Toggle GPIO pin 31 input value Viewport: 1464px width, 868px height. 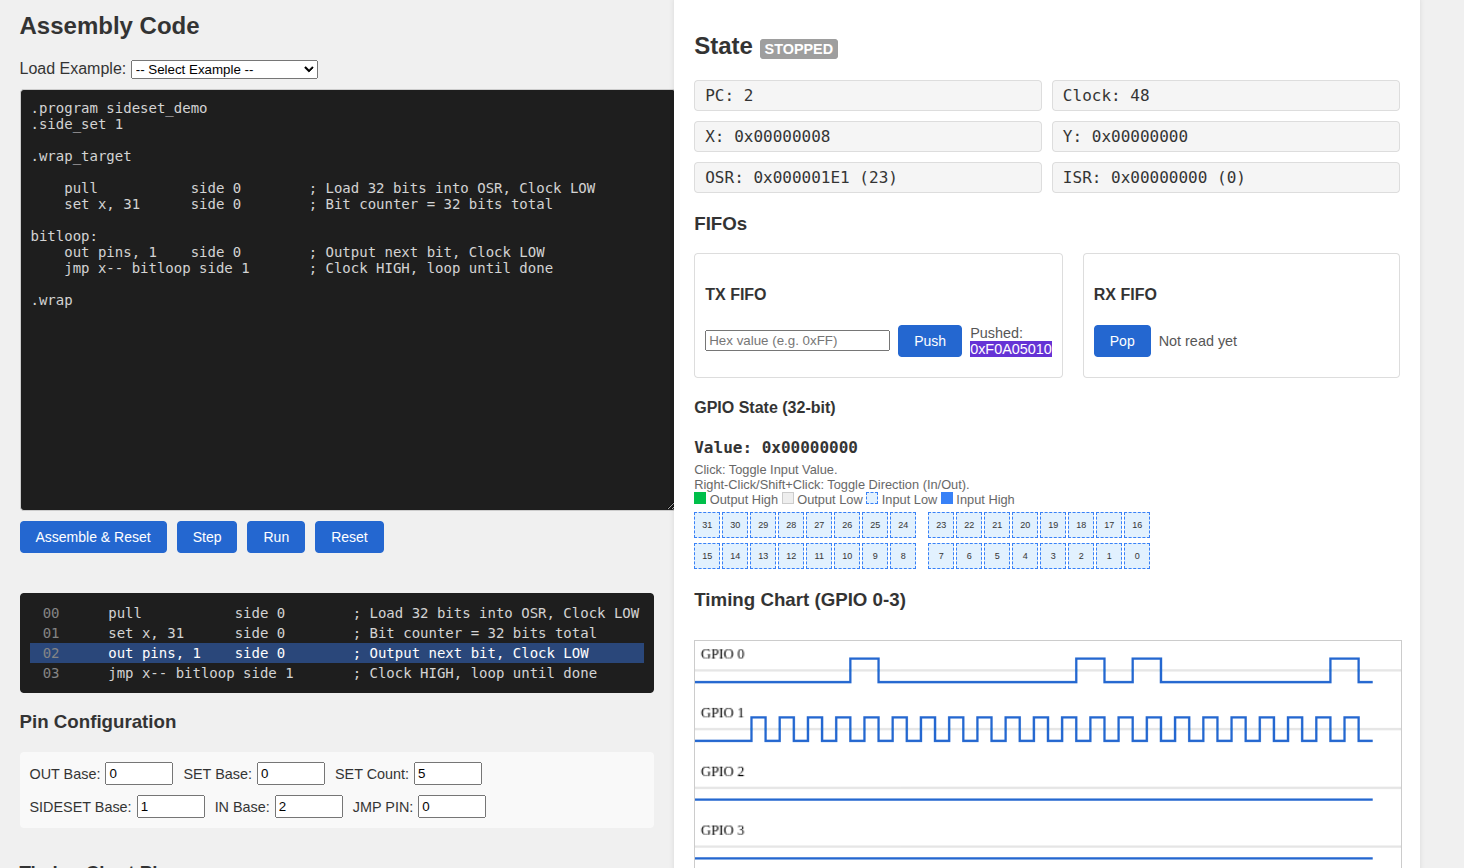tap(707, 524)
